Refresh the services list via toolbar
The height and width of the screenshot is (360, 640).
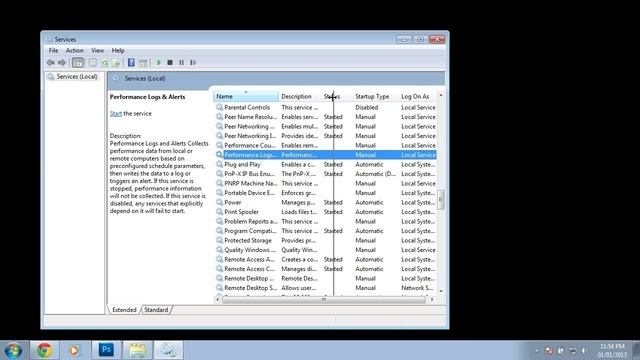click(104, 62)
